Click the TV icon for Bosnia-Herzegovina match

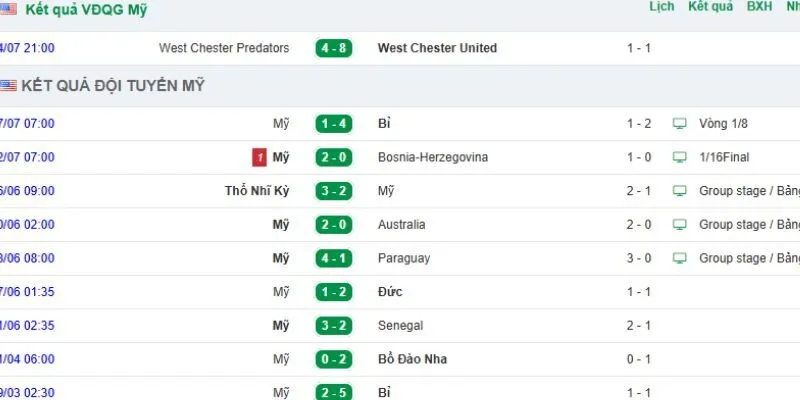point(679,157)
